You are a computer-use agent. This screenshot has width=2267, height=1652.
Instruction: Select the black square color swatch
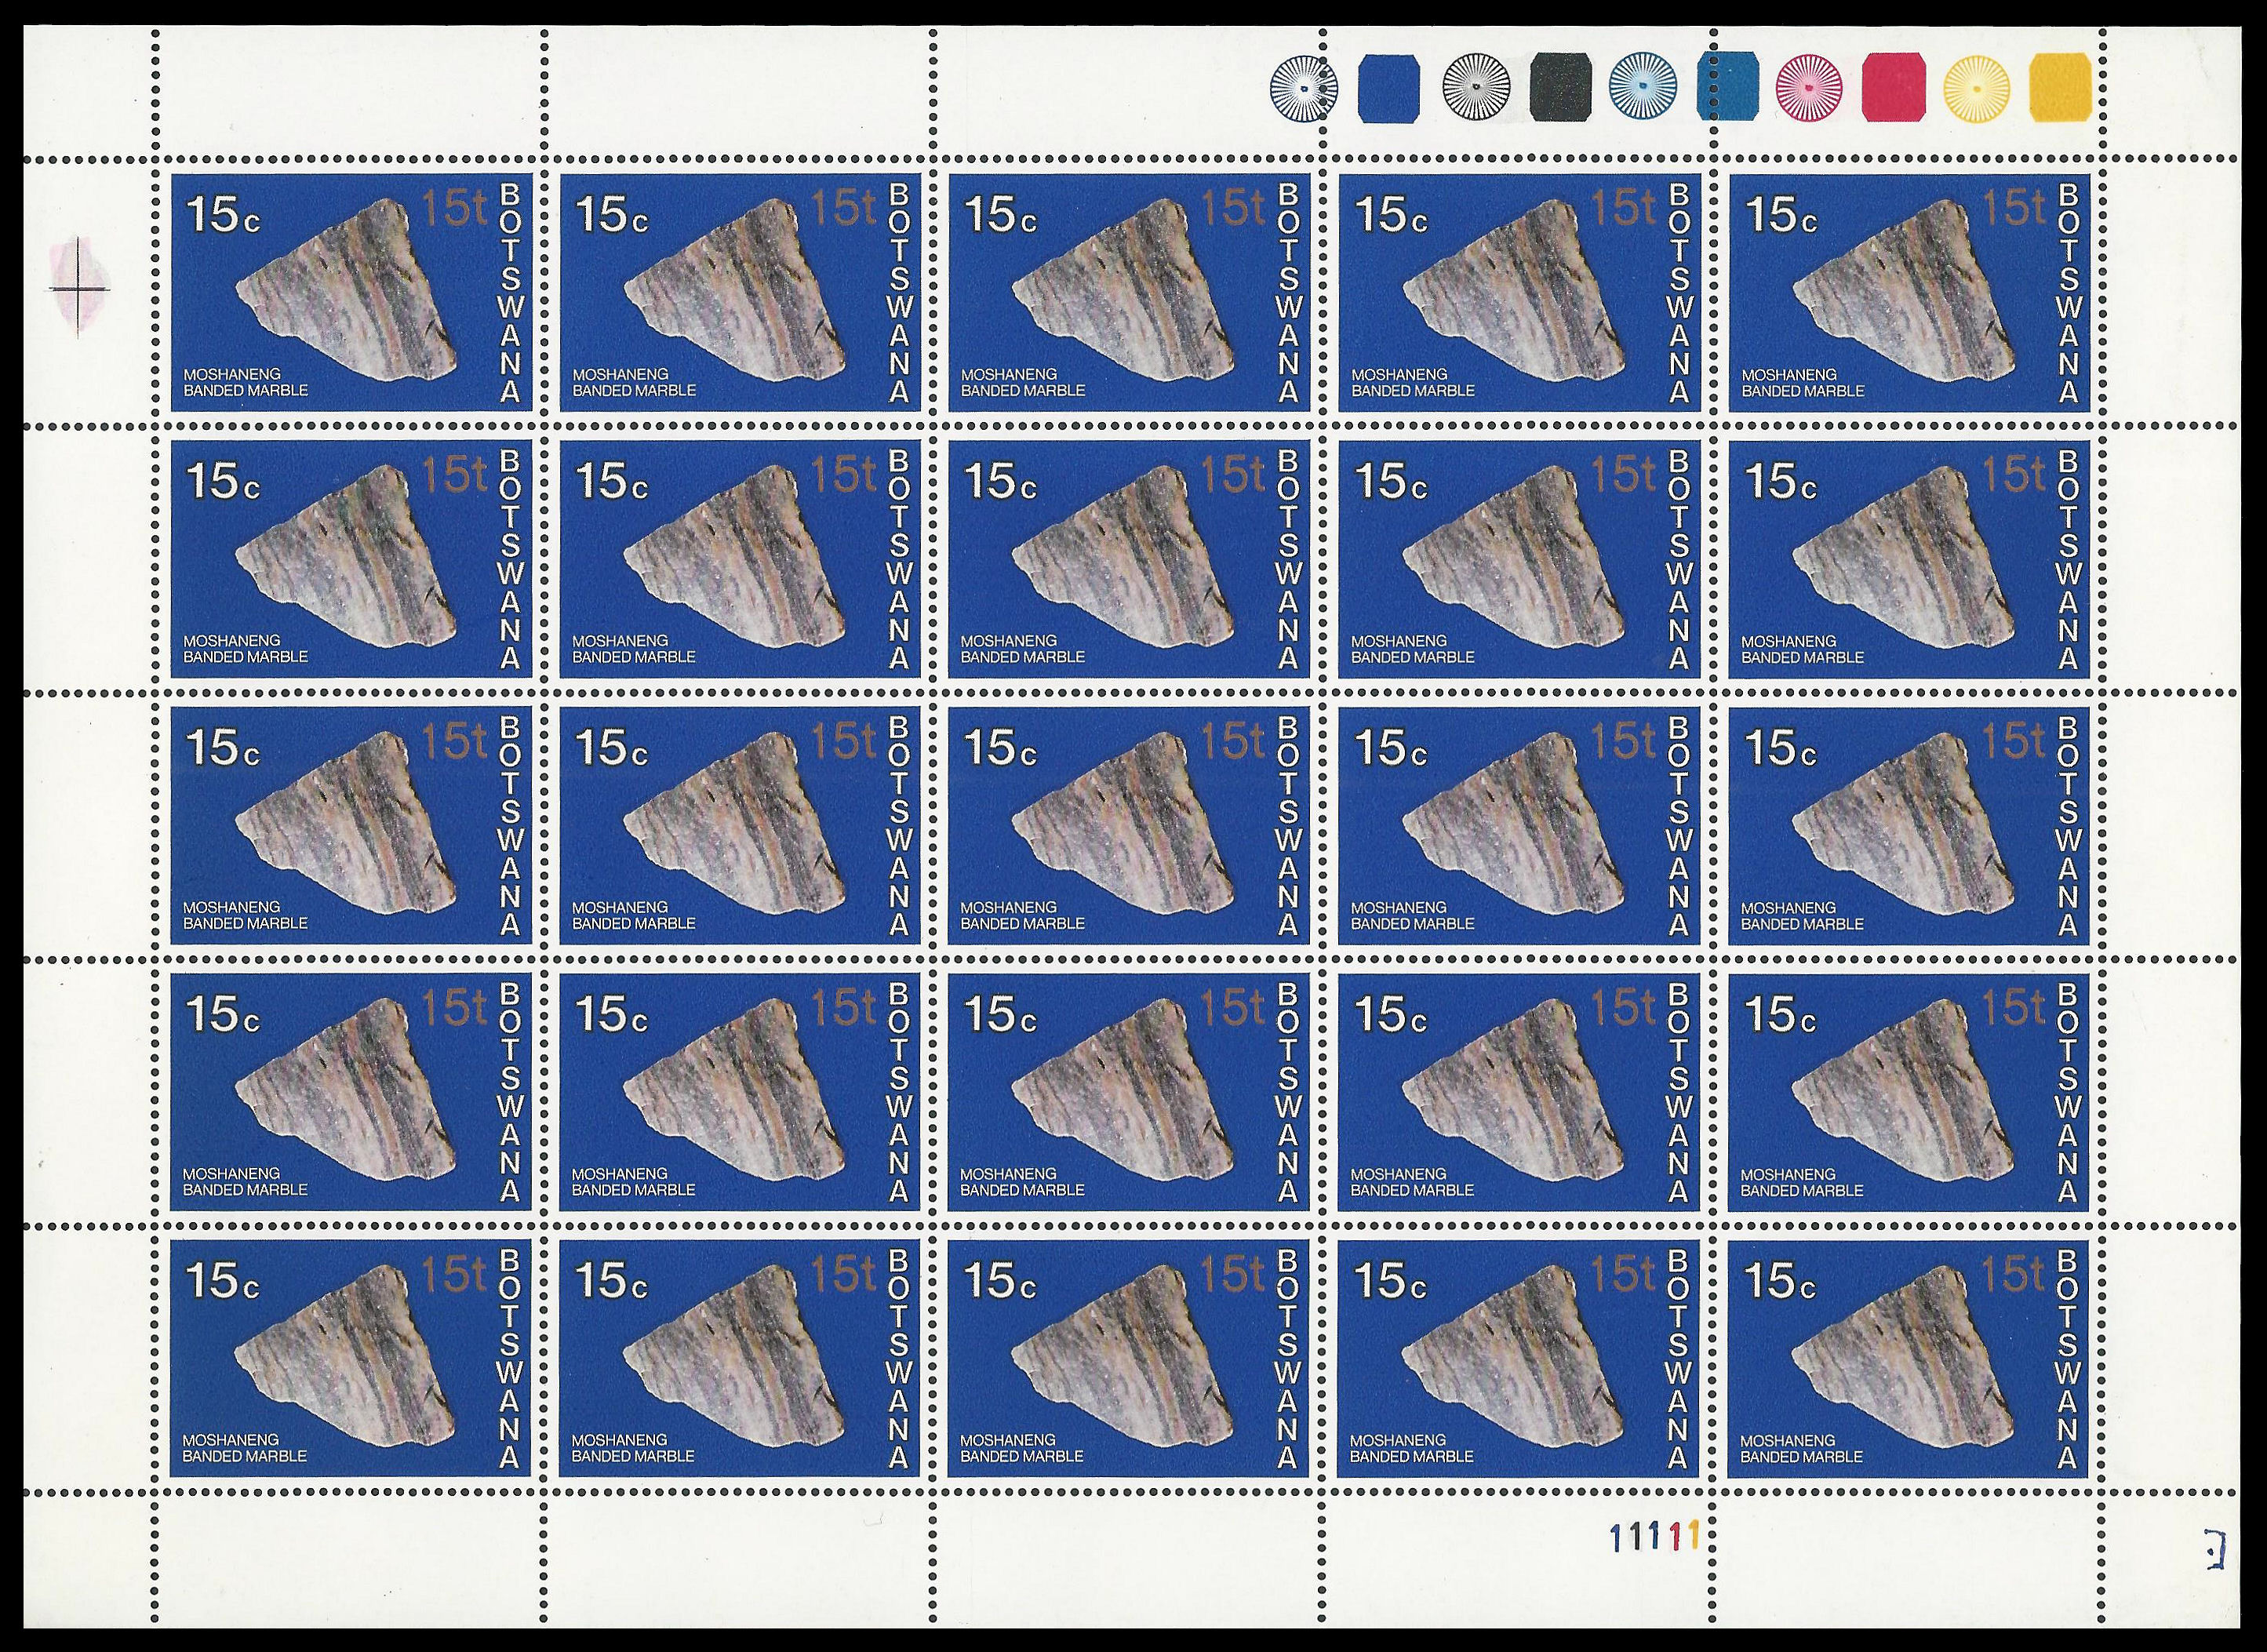1560,87
